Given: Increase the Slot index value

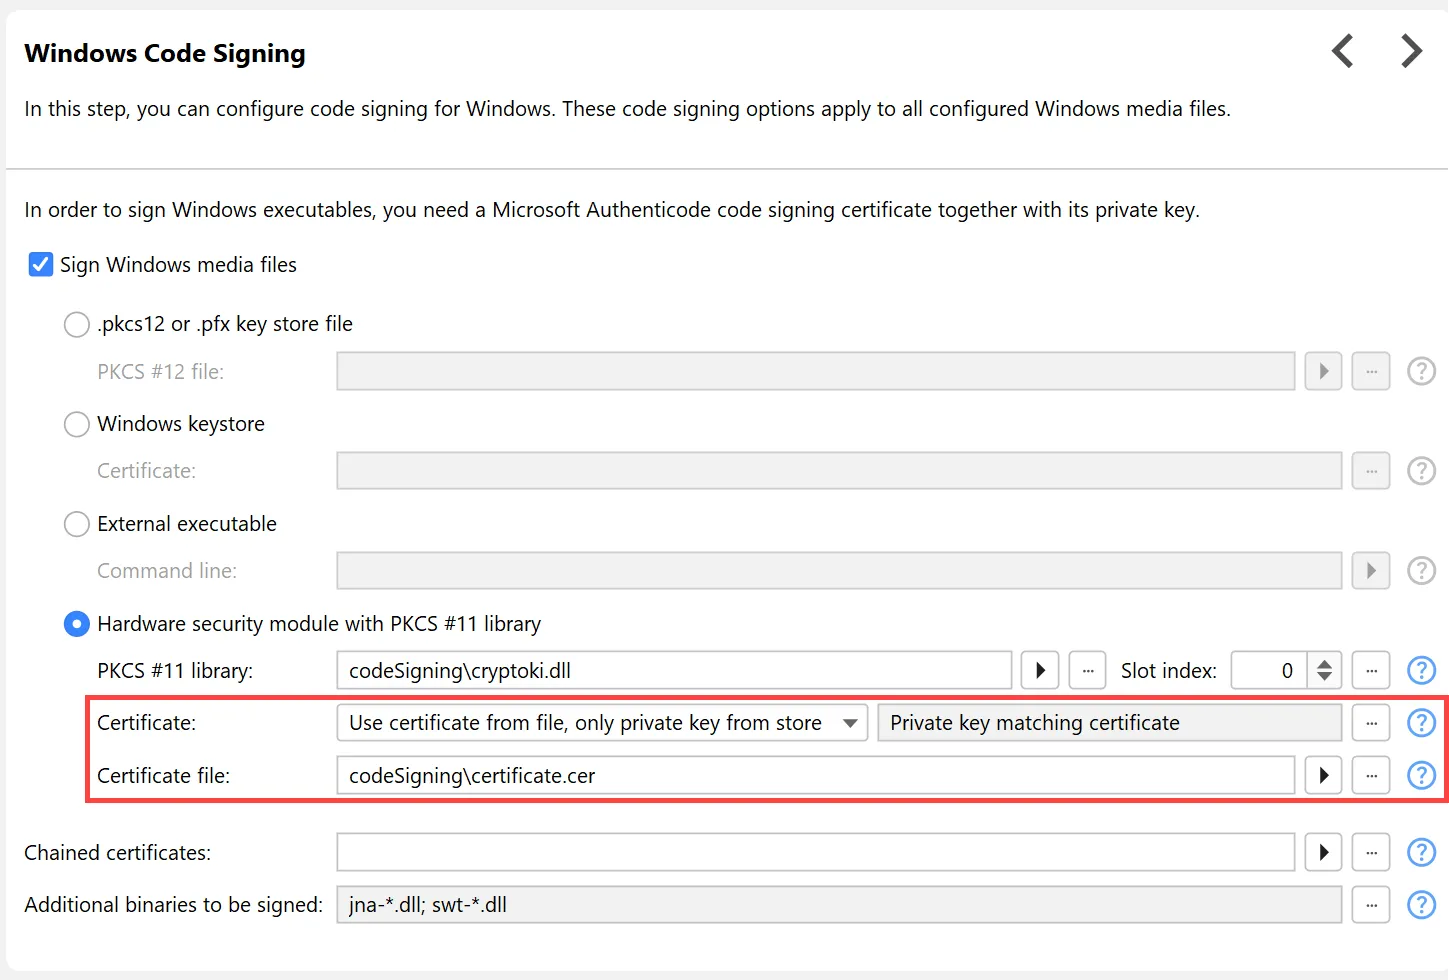Looking at the screenshot, I should click(1324, 663).
